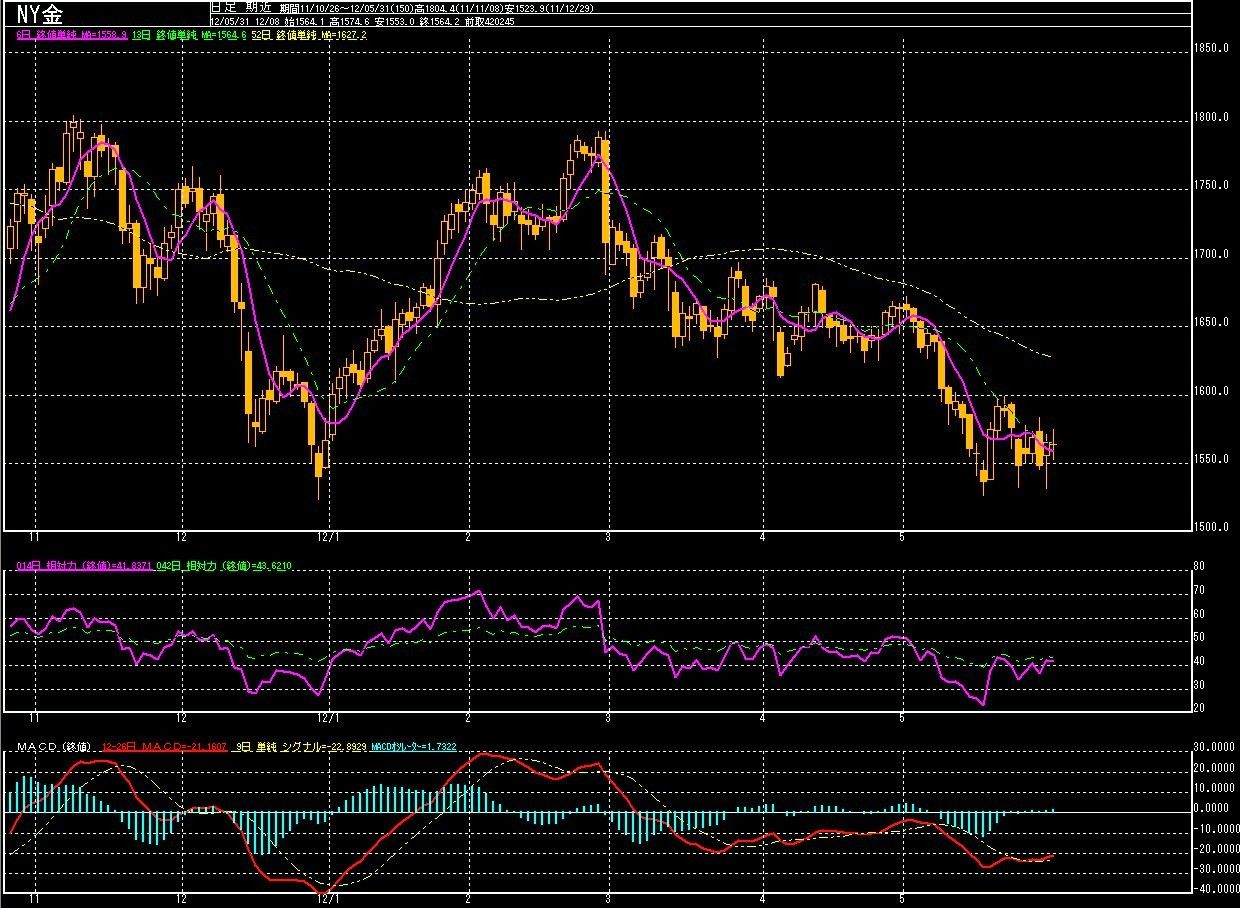Click the 1550.0 price axis label

pyautogui.click(x=1211, y=459)
